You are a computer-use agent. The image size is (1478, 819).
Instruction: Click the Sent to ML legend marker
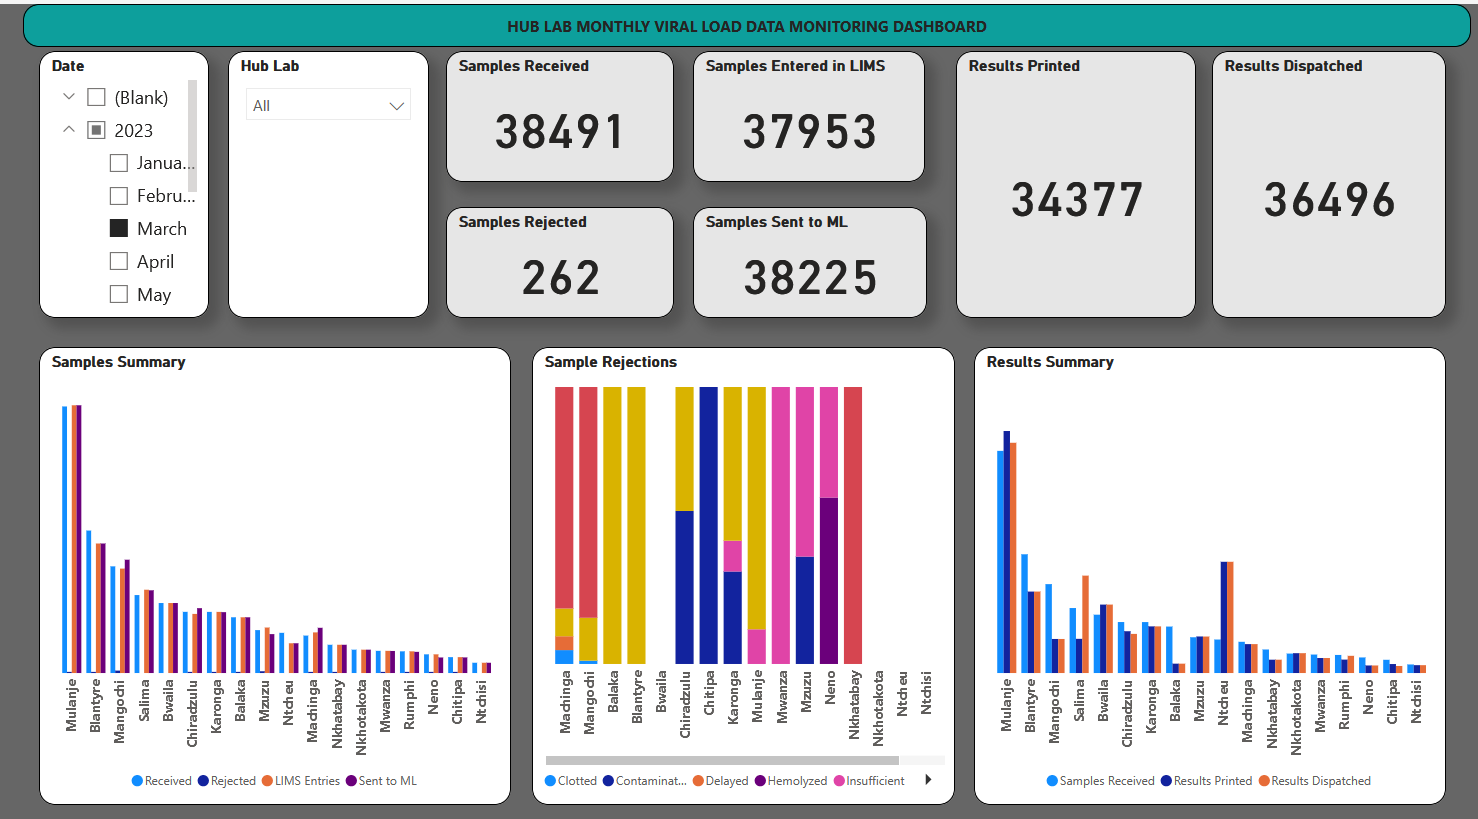coord(351,781)
